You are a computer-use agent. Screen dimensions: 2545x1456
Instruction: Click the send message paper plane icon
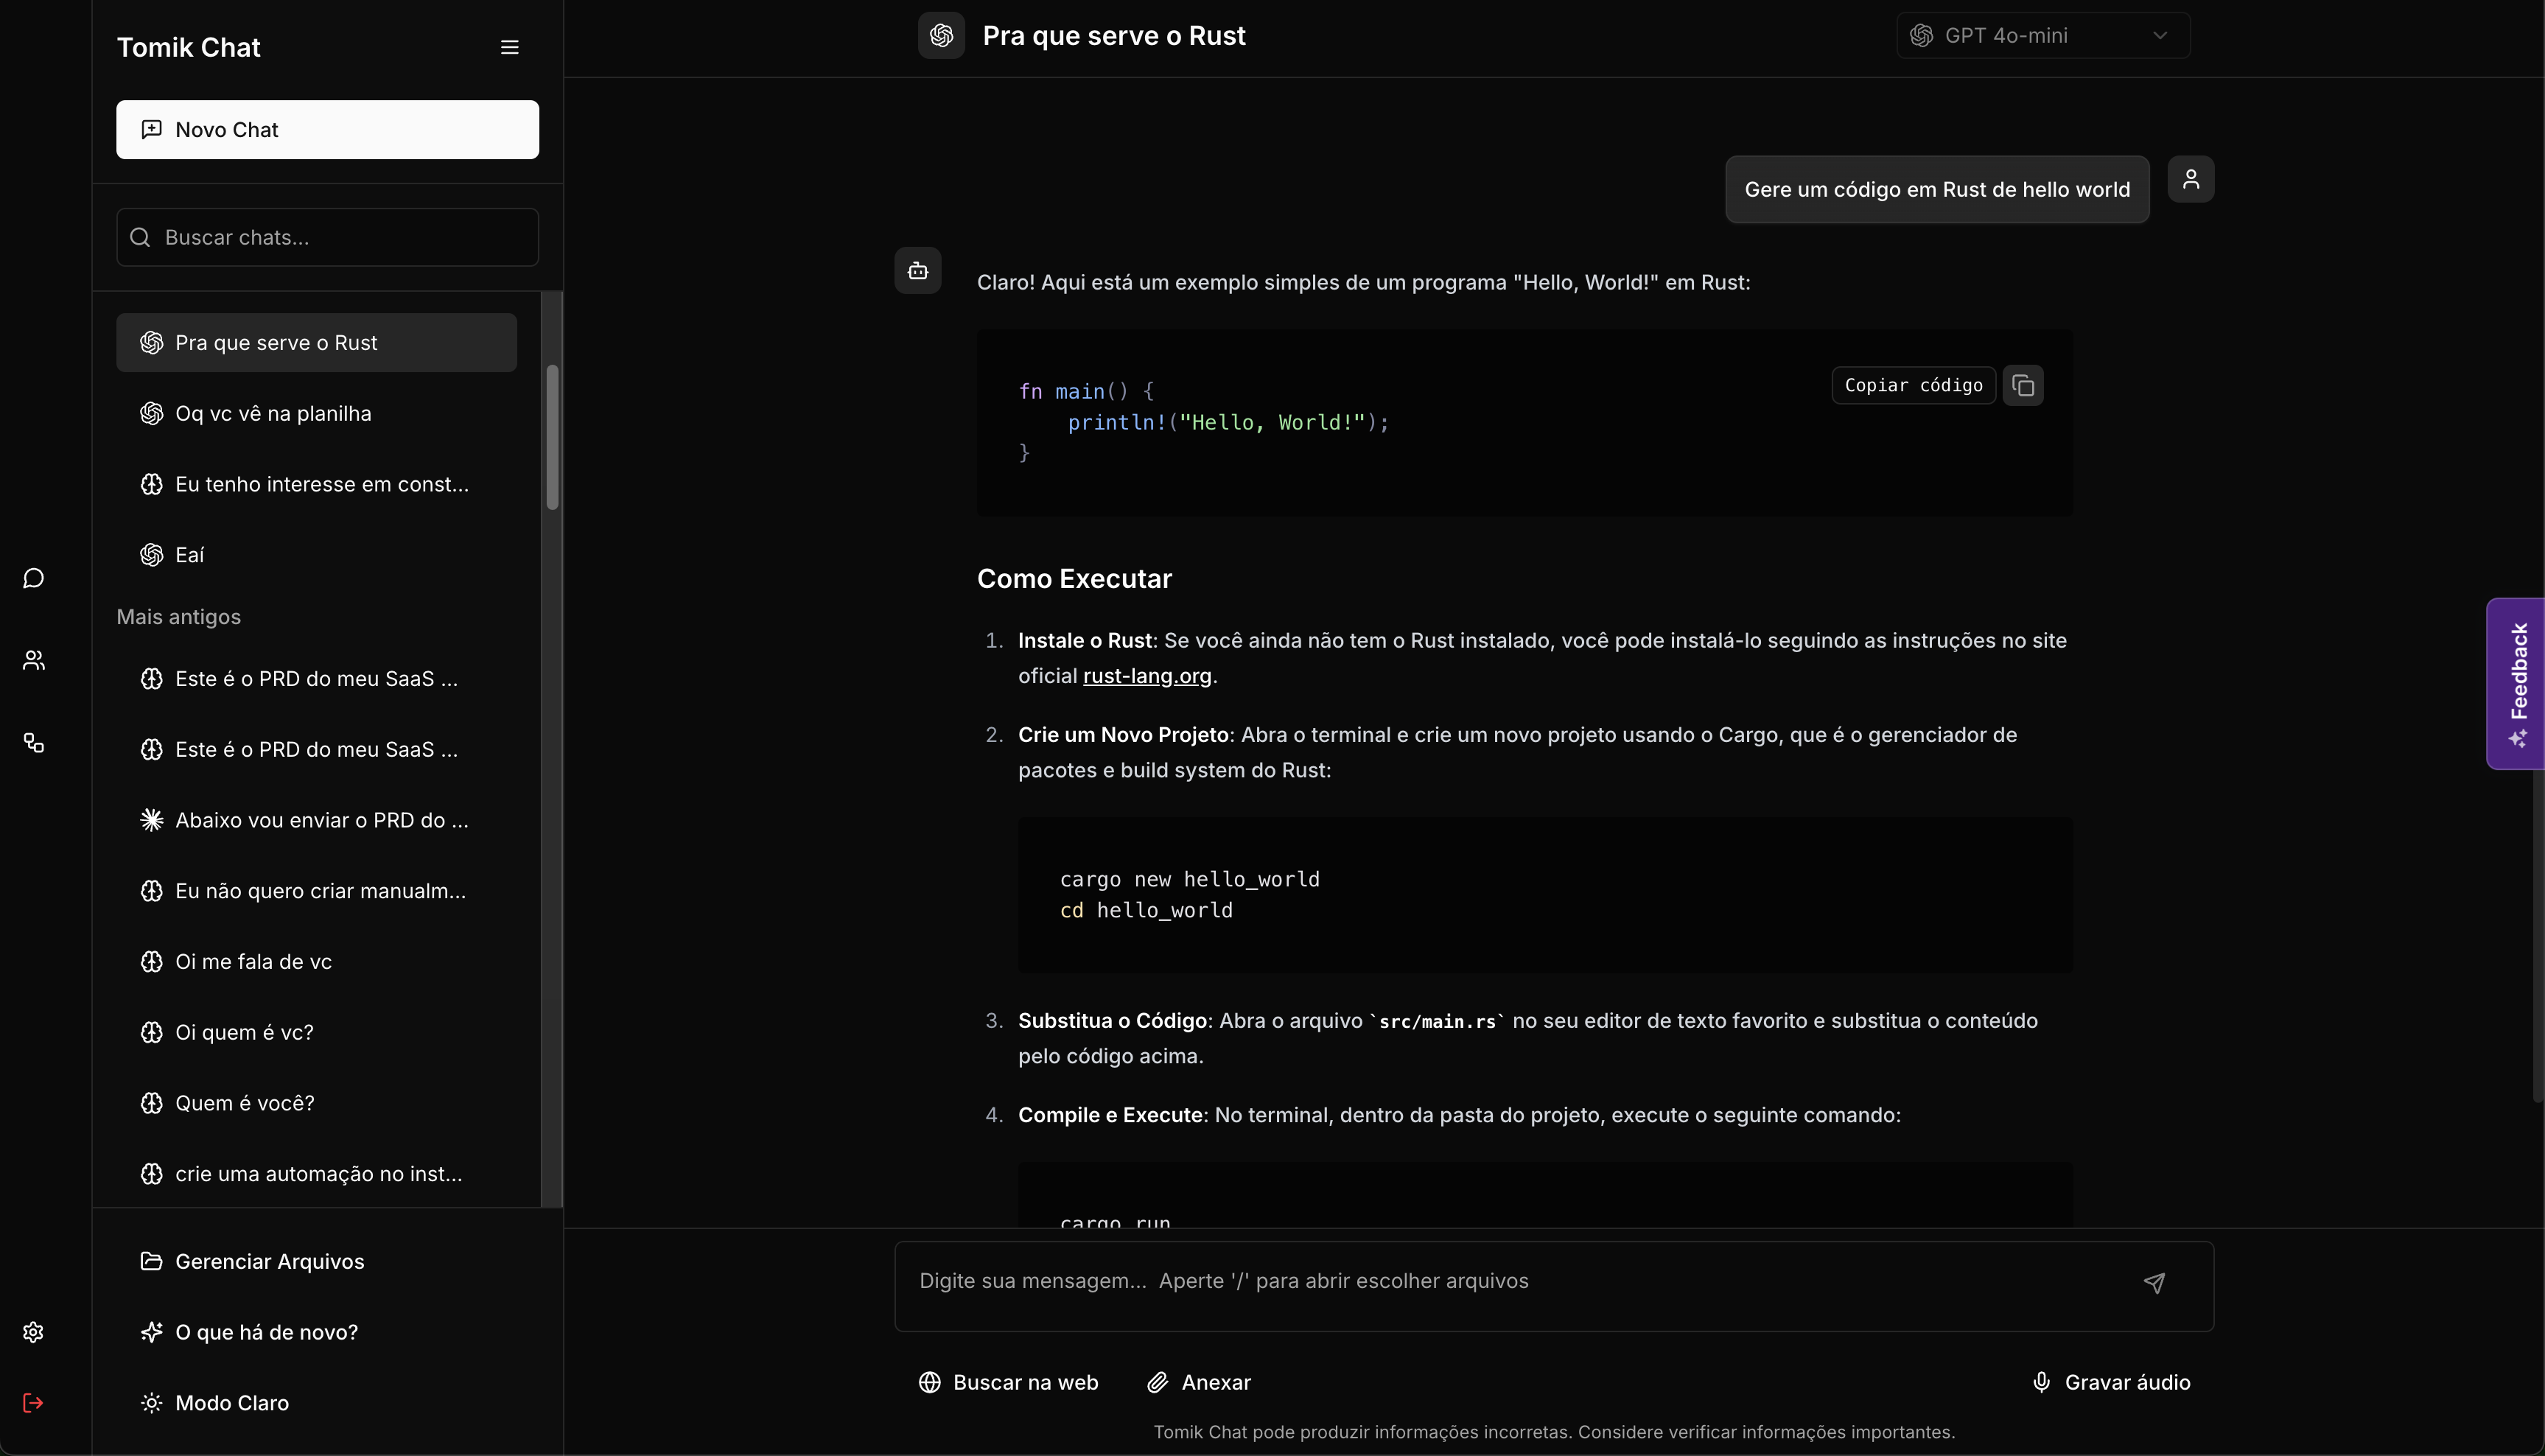tap(2154, 1283)
